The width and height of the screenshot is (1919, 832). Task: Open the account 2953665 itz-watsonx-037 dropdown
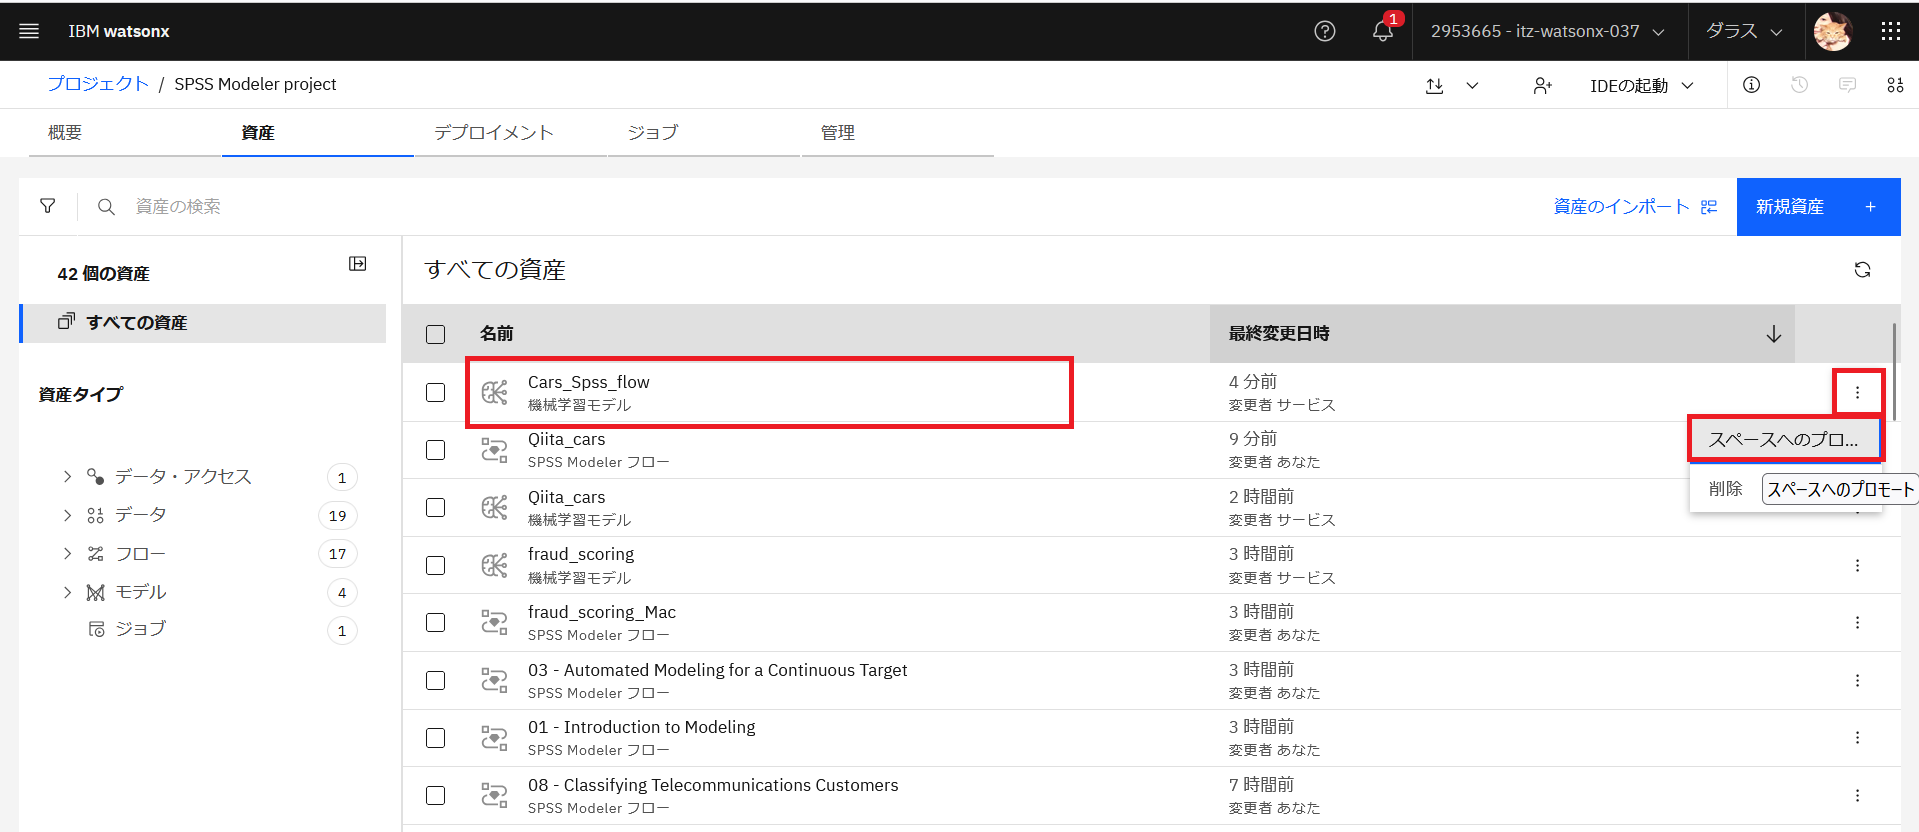click(x=1548, y=31)
